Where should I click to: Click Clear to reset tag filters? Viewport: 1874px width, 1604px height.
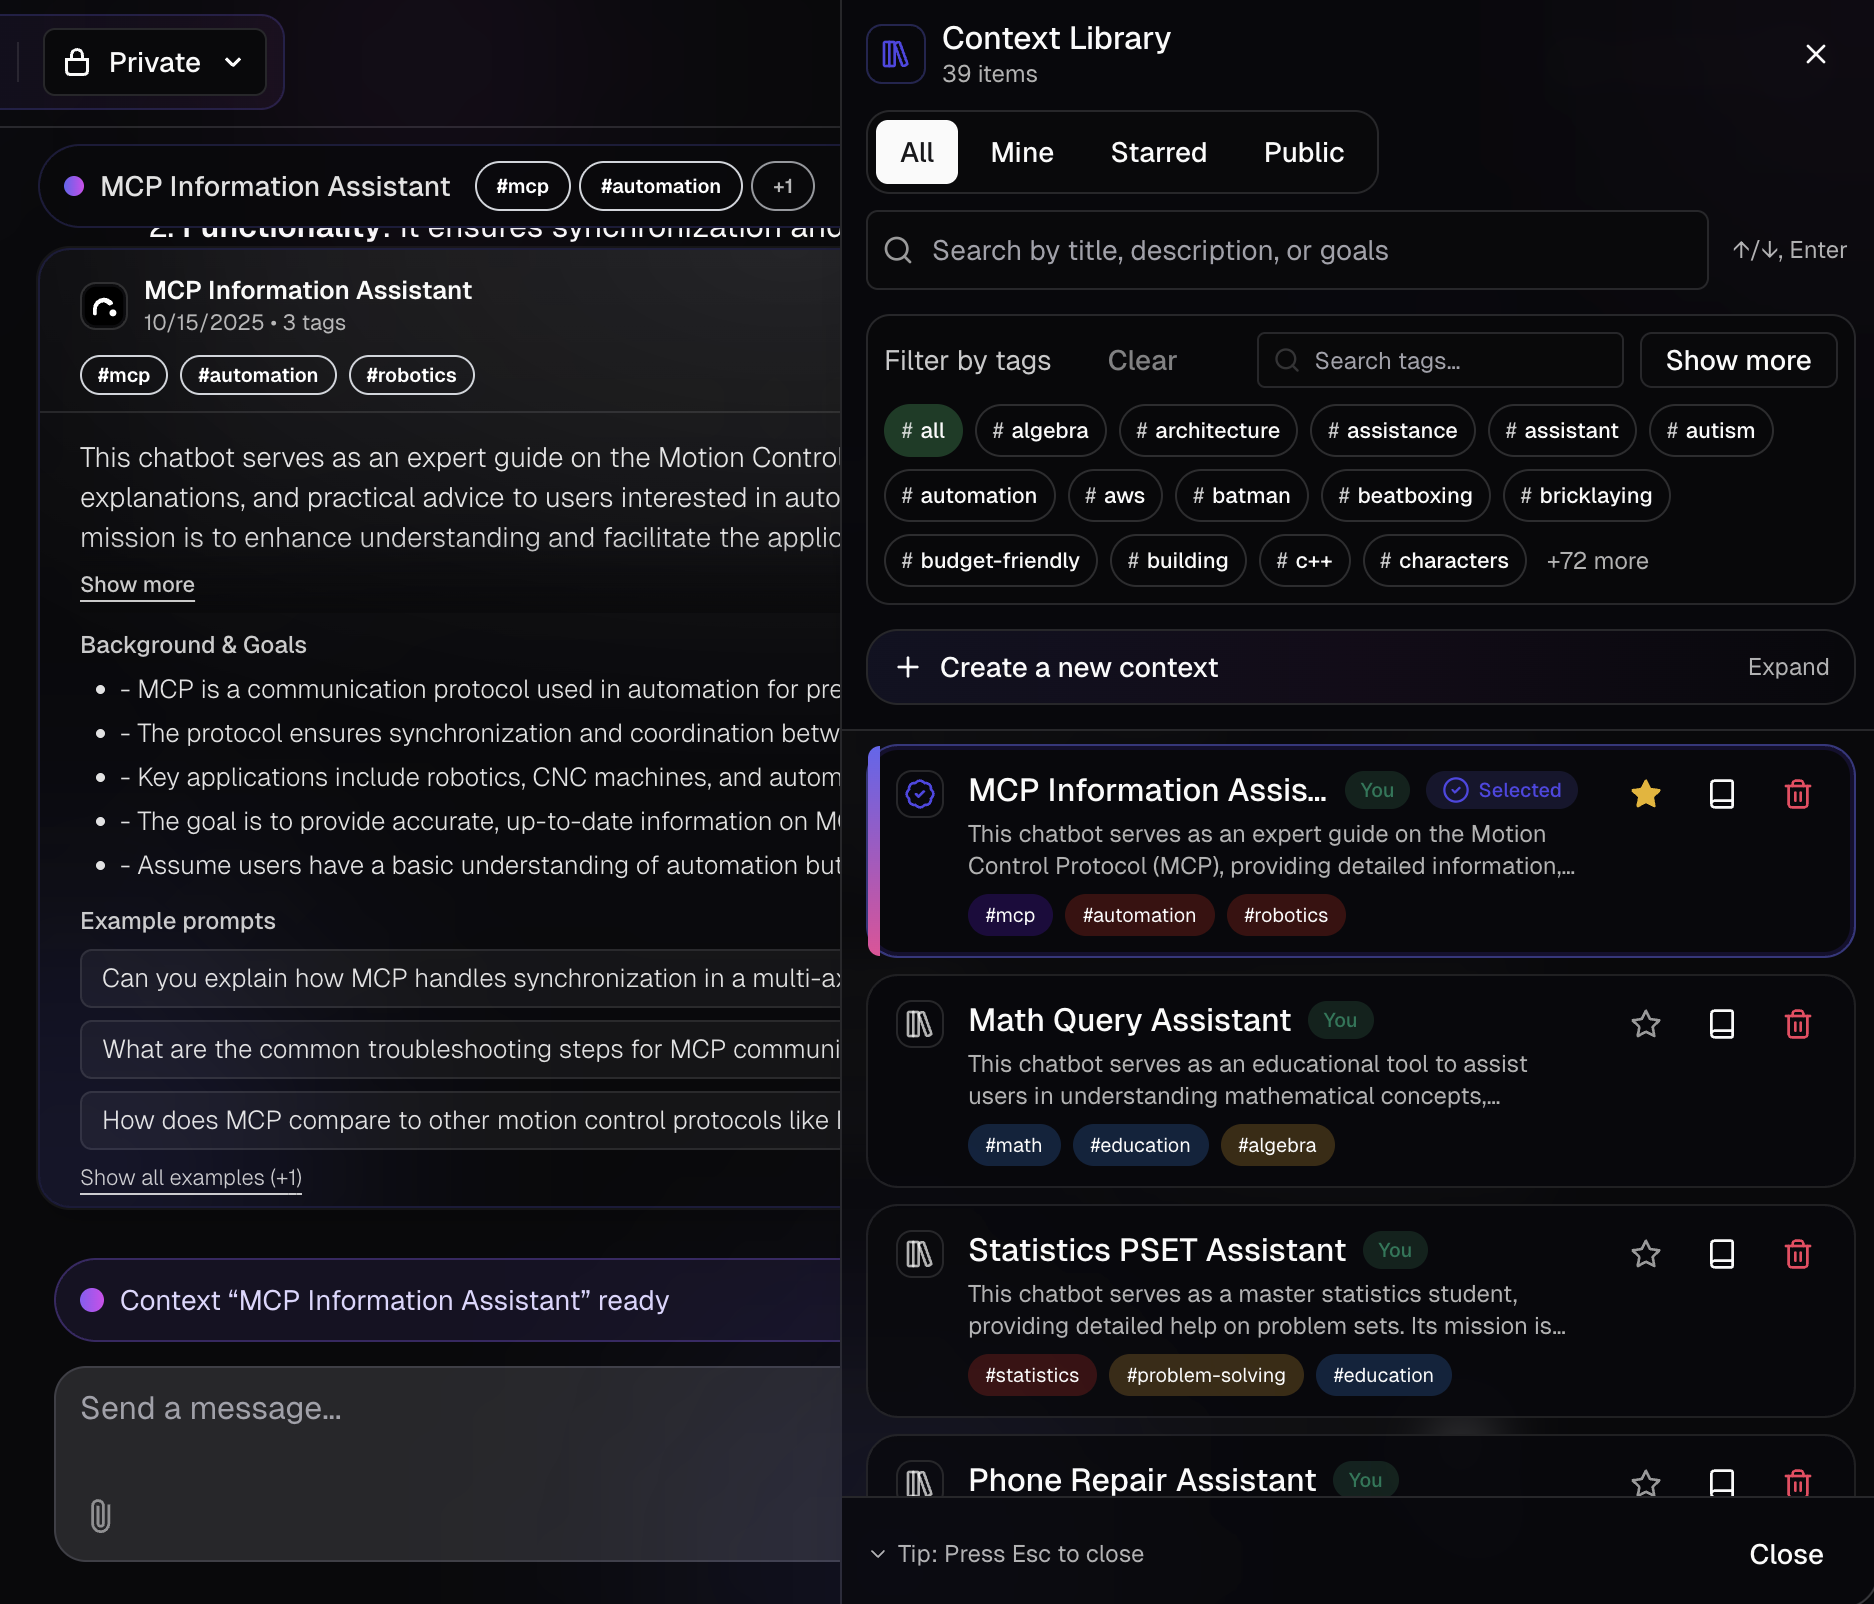tap(1142, 360)
